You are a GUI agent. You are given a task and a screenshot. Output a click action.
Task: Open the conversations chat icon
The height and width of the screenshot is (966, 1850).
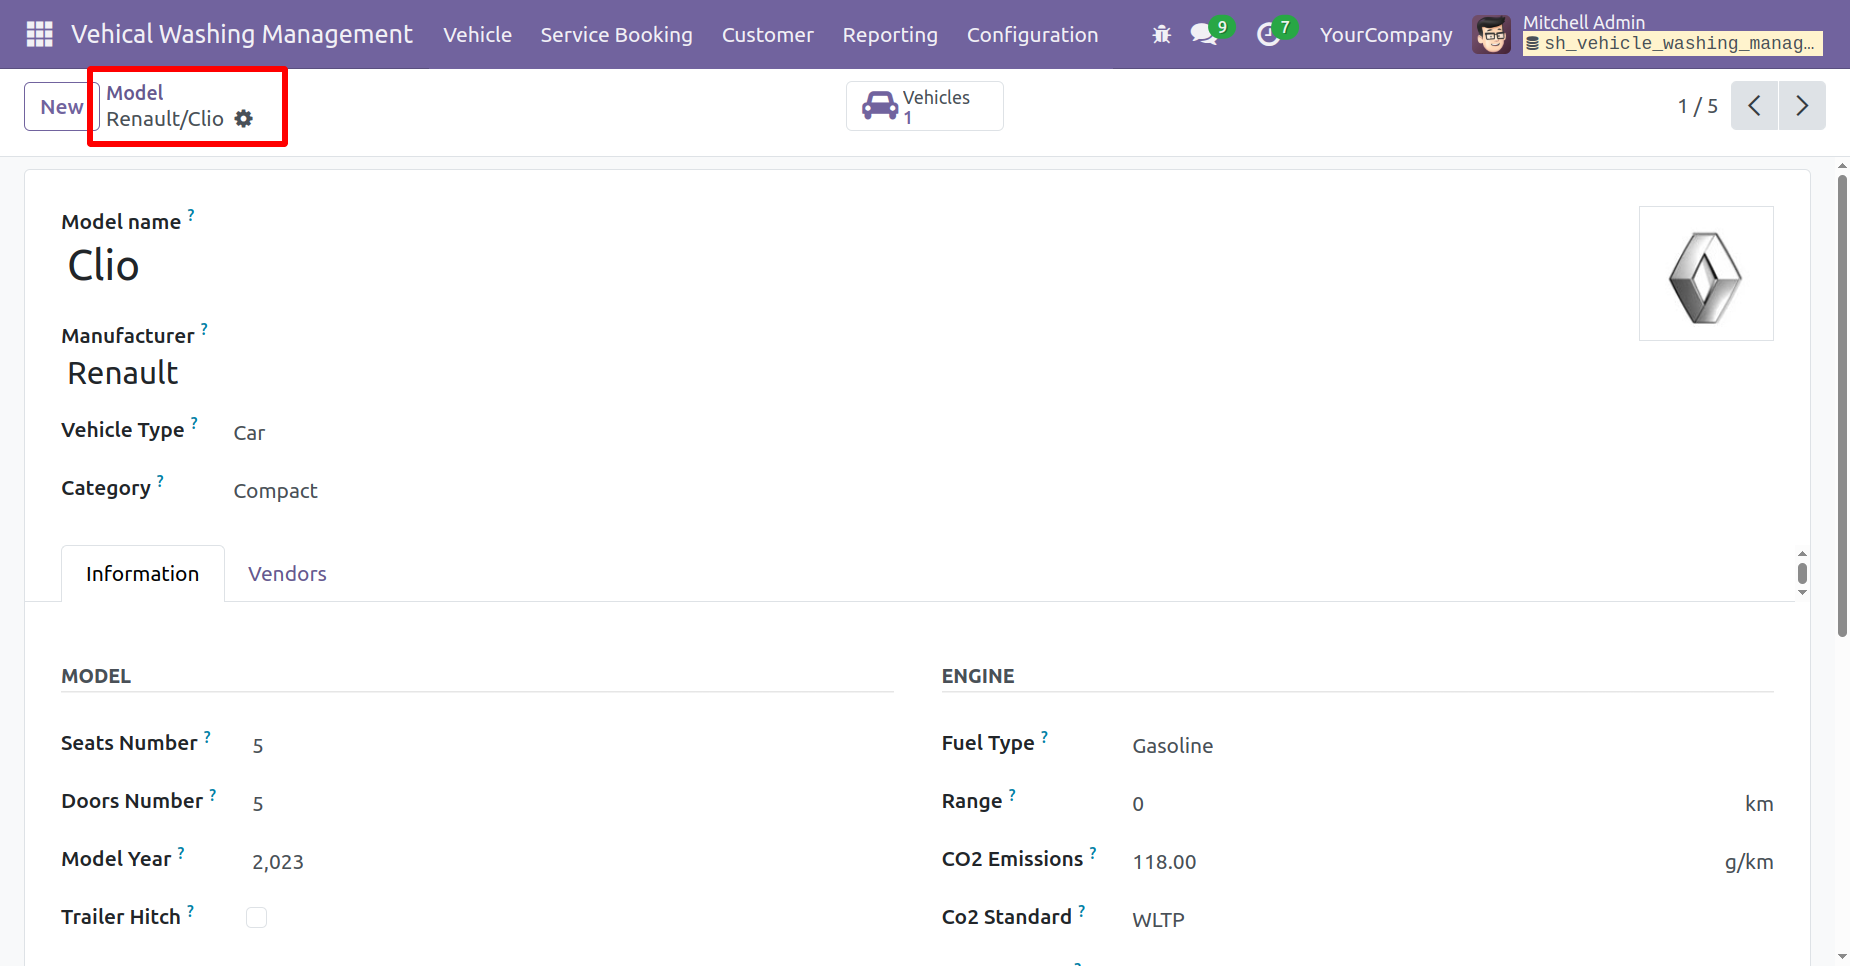click(1204, 35)
